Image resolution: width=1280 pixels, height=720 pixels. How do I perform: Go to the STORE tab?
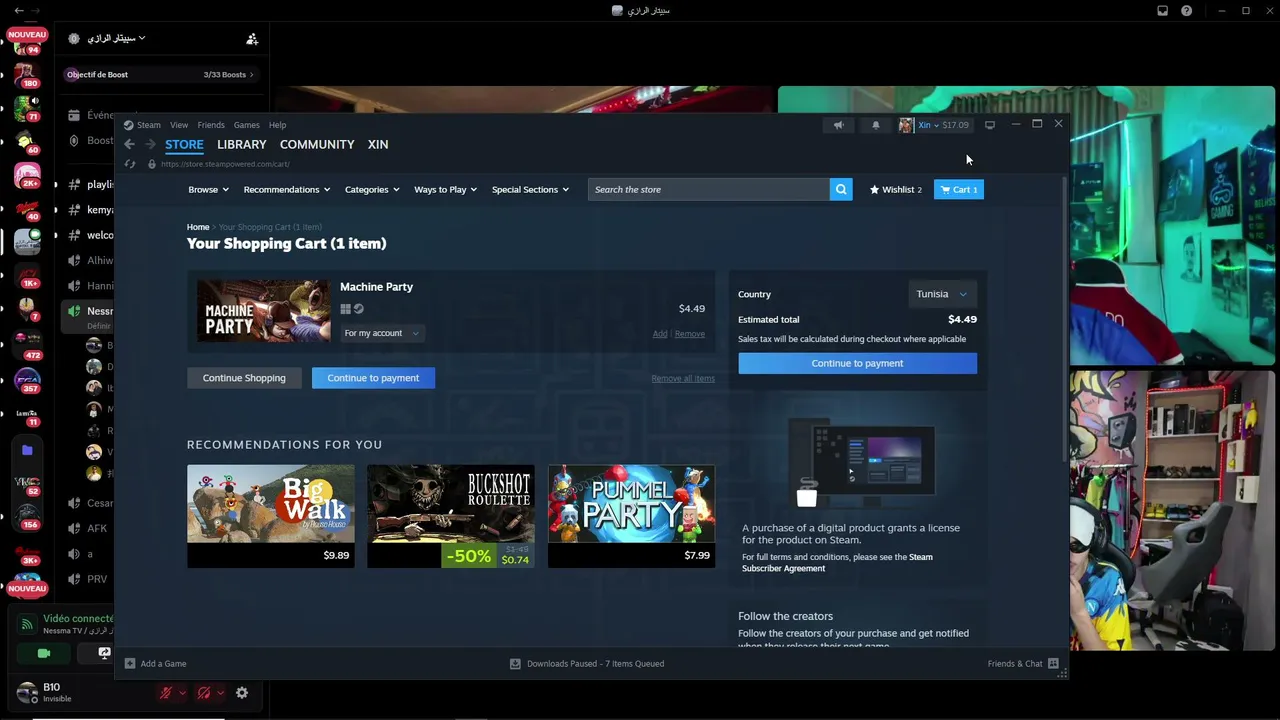(x=184, y=144)
